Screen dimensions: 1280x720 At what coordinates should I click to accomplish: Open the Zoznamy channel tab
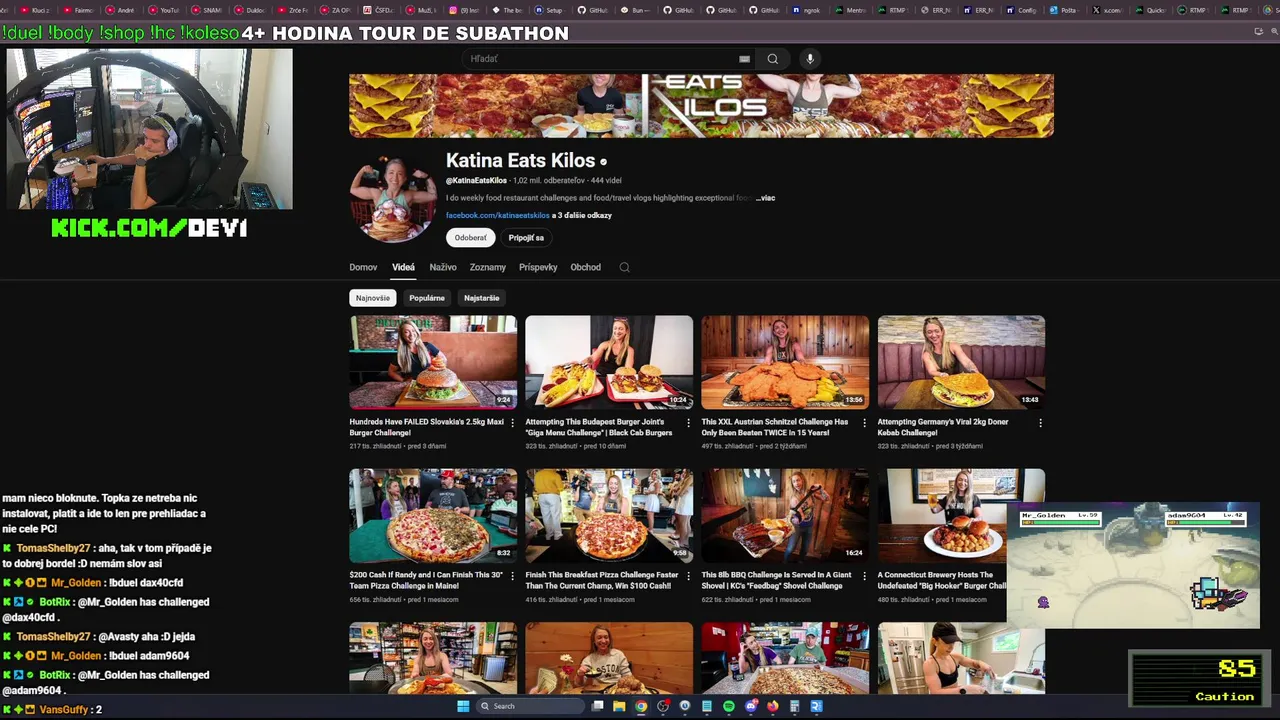488,267
